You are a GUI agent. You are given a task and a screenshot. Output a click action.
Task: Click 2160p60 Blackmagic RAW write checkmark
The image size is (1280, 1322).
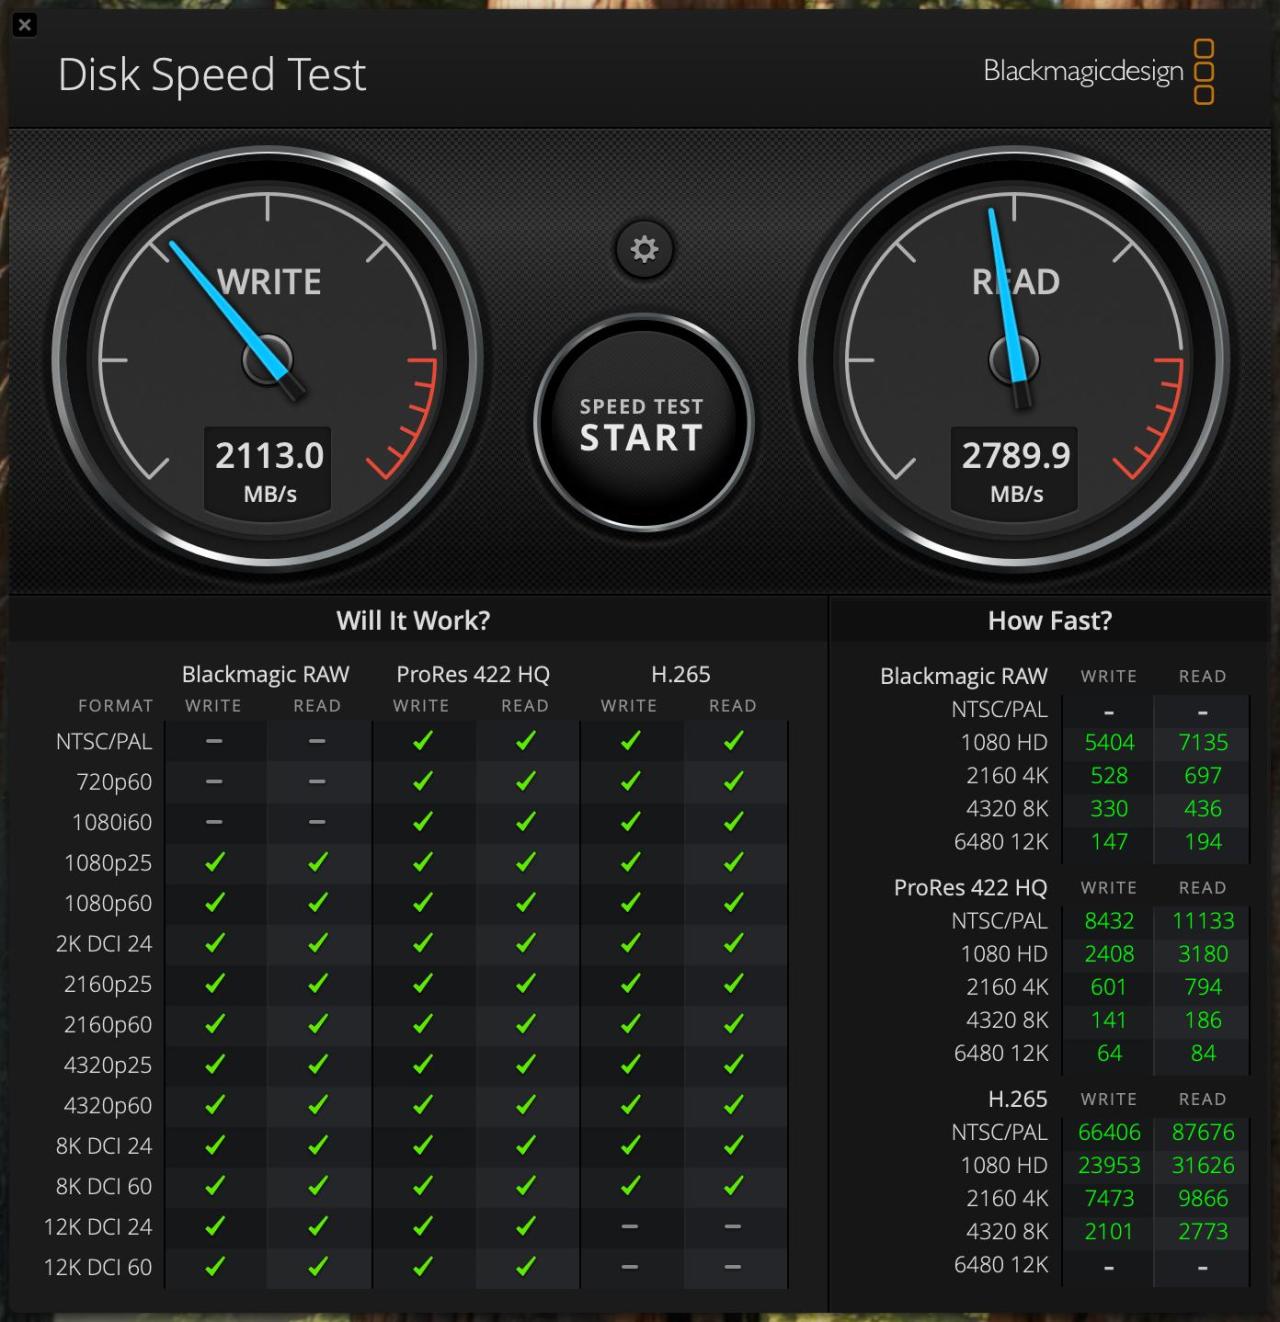(214, 1024)
